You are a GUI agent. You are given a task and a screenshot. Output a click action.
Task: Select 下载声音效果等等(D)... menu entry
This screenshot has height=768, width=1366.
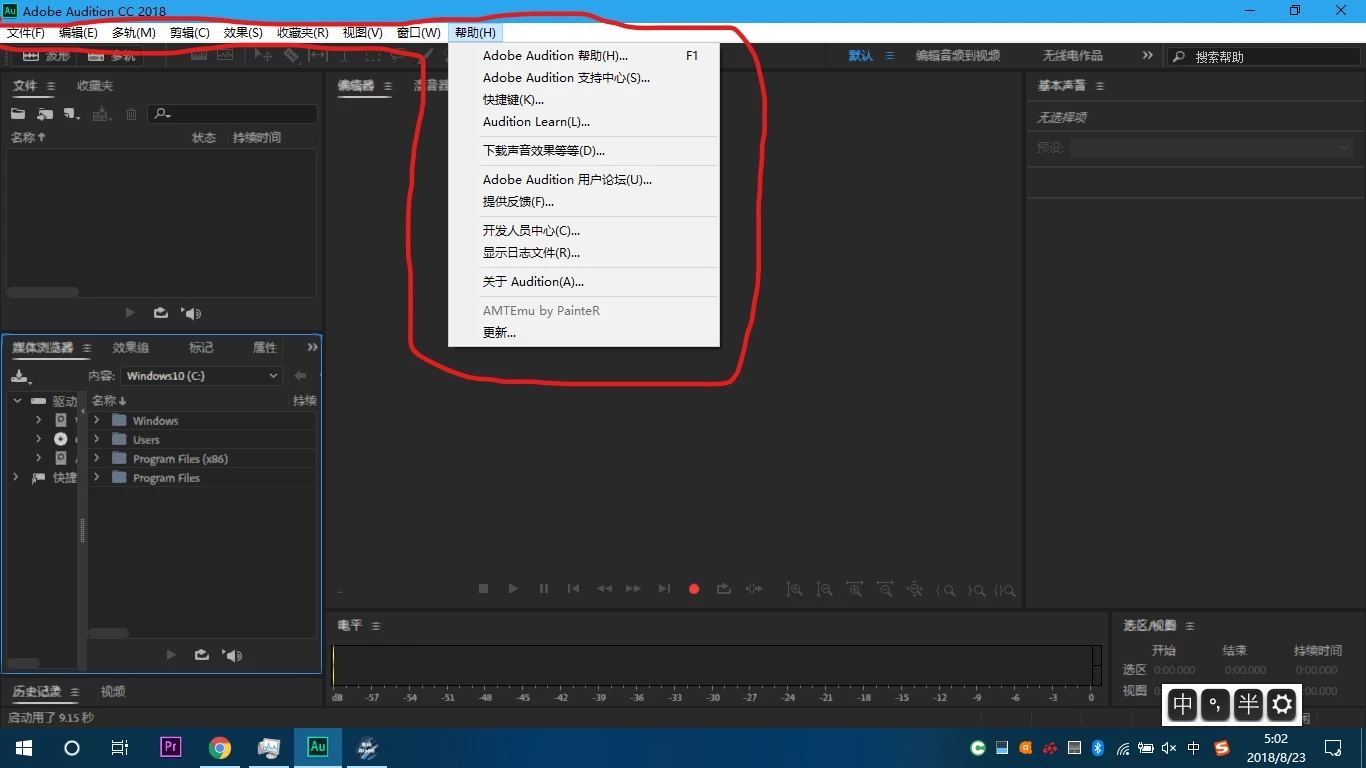click(584, 151)
